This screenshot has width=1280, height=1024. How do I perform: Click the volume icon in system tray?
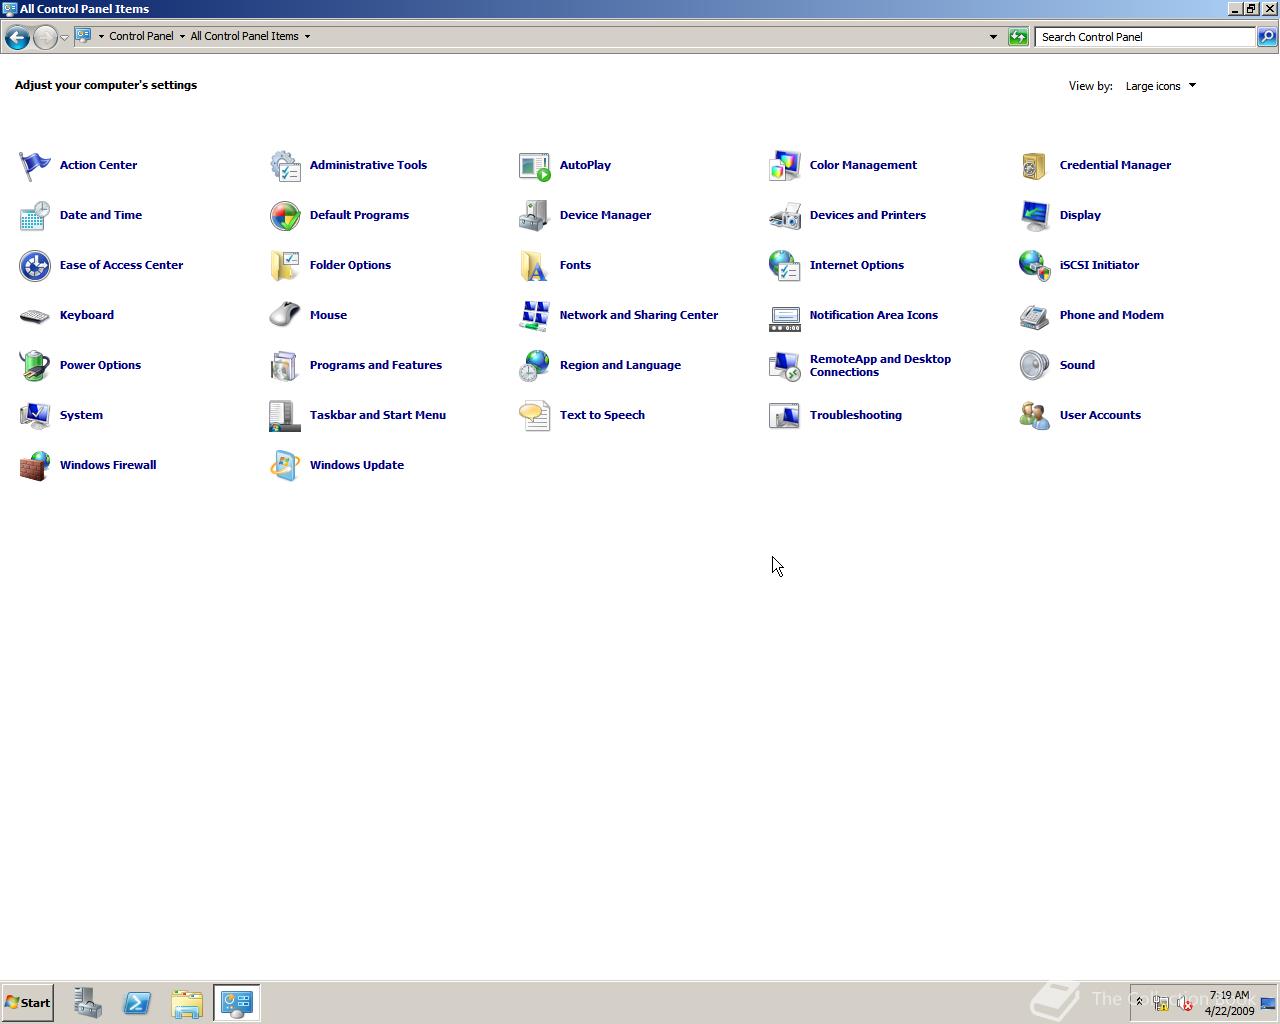coord(1185,1003)
